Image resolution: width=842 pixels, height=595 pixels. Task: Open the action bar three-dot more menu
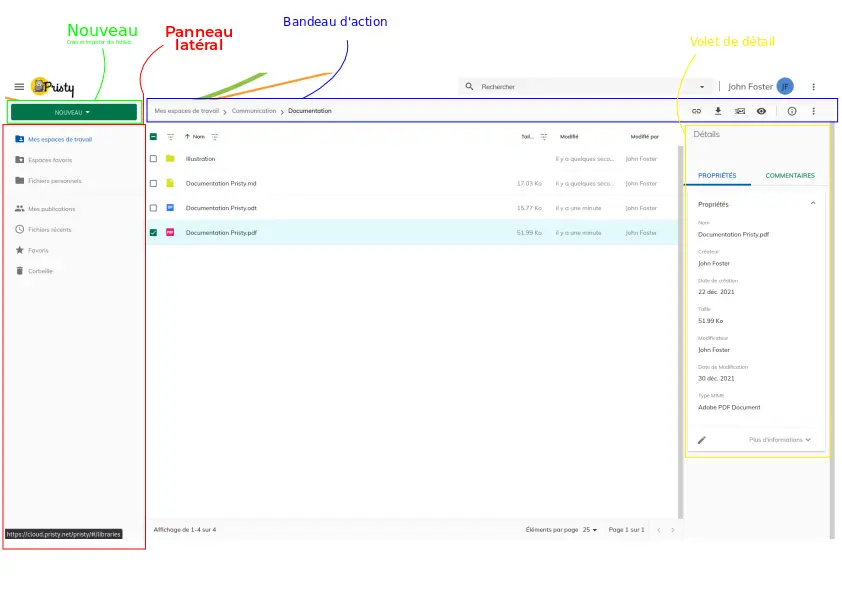813,111
